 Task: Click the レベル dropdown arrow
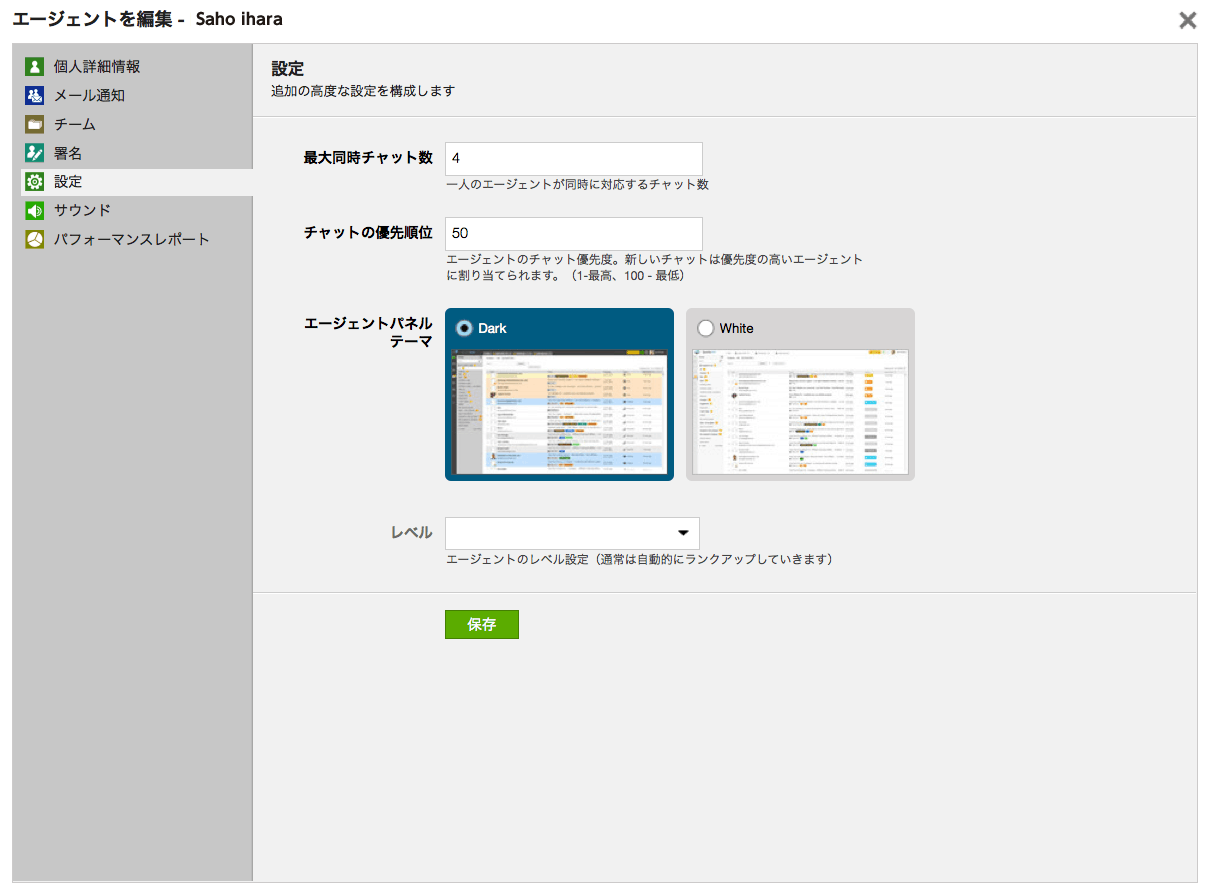click(684, 533)
